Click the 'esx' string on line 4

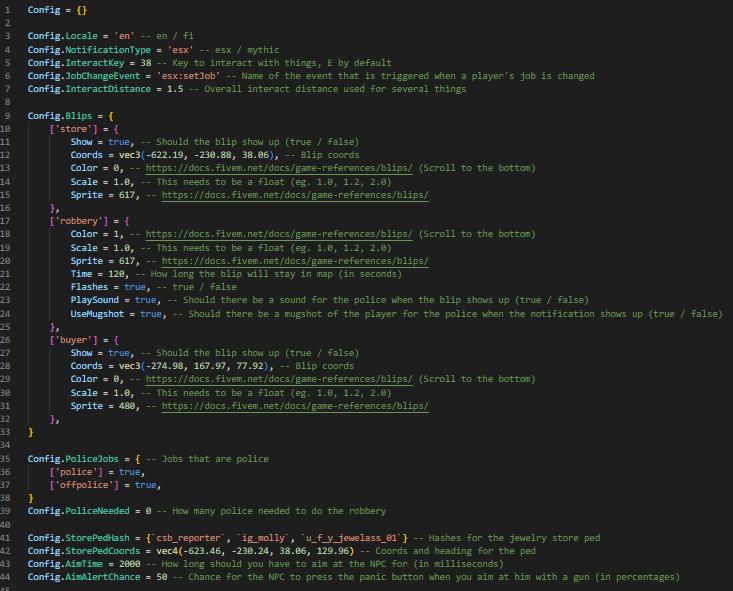[178, 50]
